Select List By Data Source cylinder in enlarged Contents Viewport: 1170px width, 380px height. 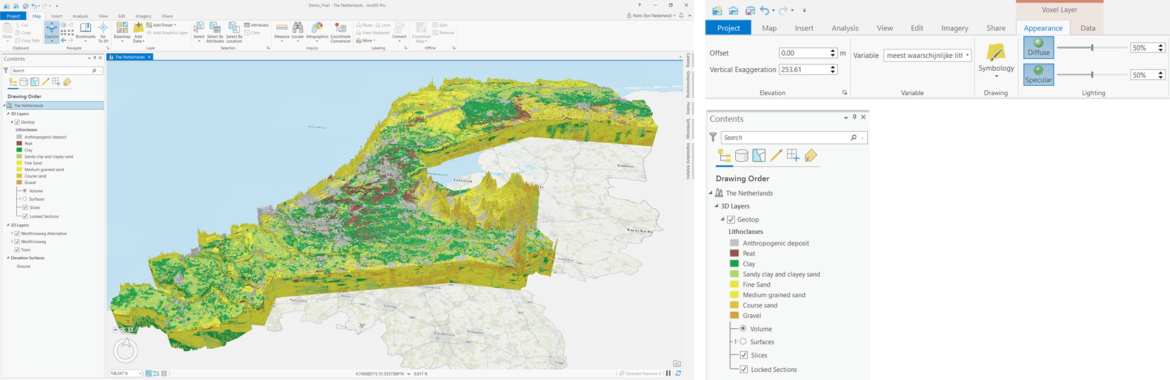[742, 155]
